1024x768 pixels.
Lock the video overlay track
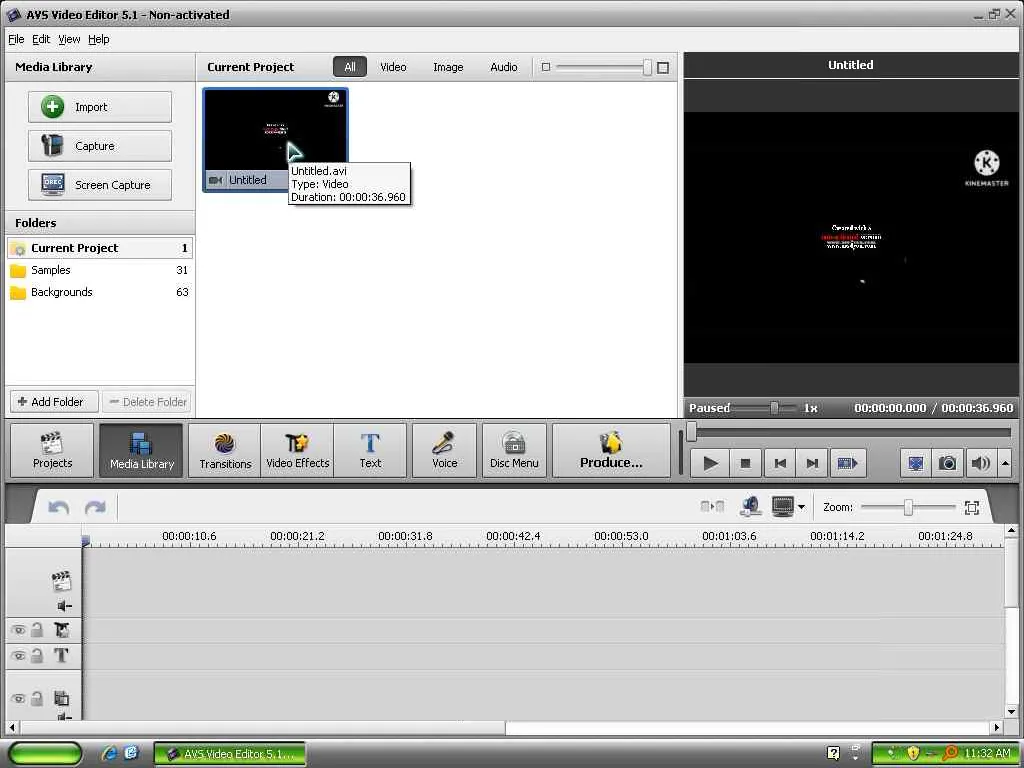[x=37, y=698]
